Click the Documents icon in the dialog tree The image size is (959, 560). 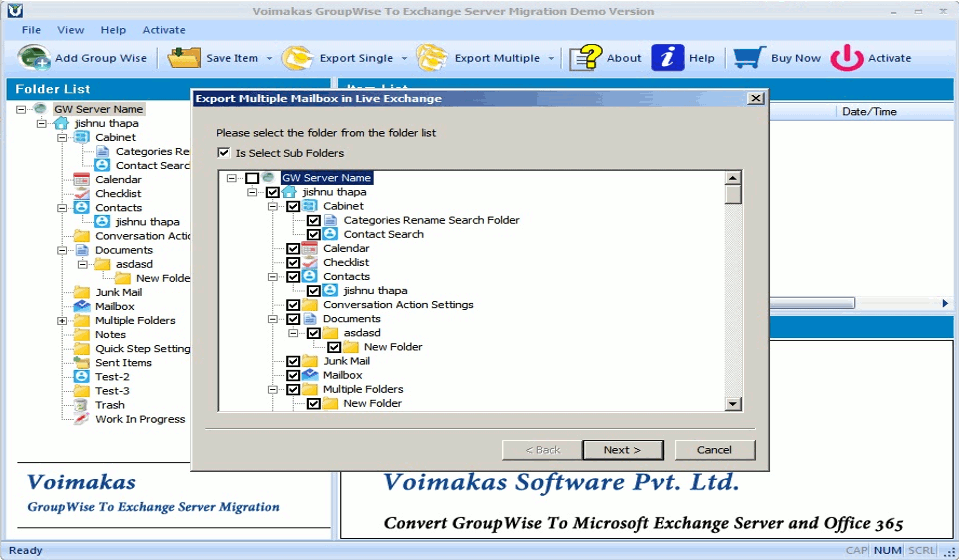pos(310,319)
